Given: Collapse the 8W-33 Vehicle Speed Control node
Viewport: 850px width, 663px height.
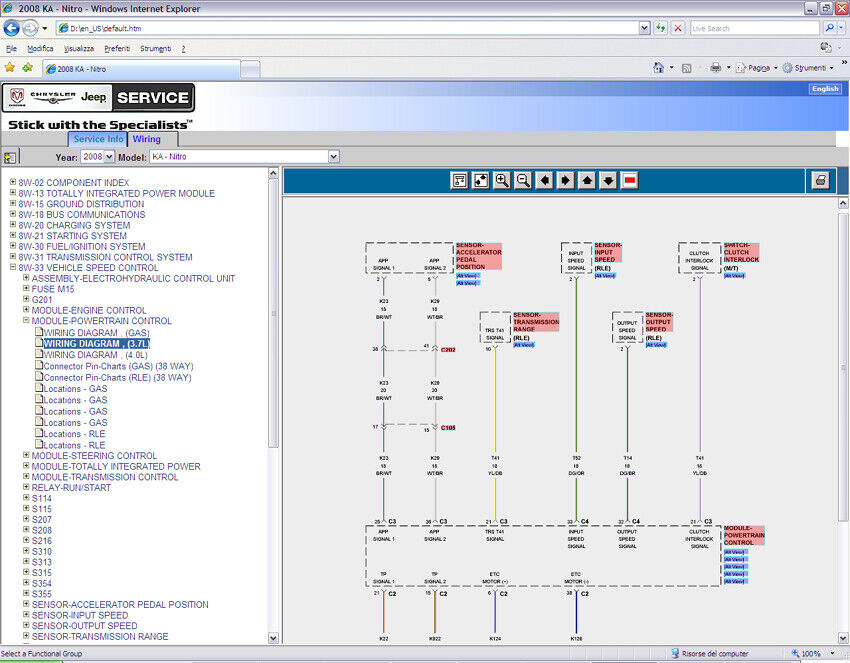Looking at the screenshot, I should pyautogui.click(x=13, y=268).
